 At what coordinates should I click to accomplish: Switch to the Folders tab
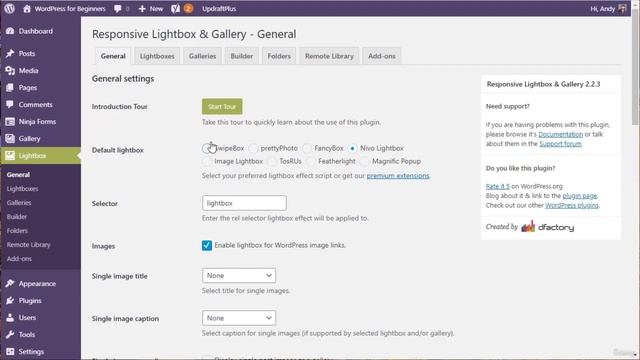pyautogui.click(x=279, y=56)
